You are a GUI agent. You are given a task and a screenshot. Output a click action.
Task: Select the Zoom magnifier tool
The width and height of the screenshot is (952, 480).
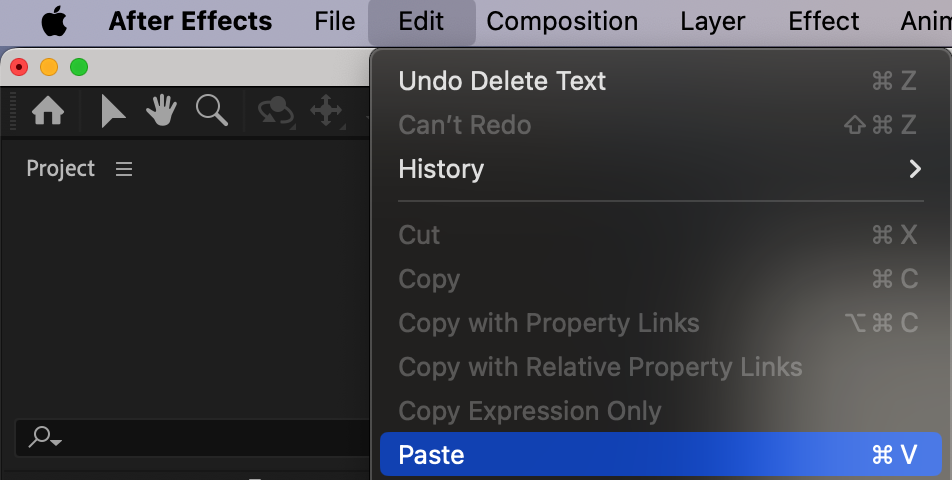tap(211, 110)
